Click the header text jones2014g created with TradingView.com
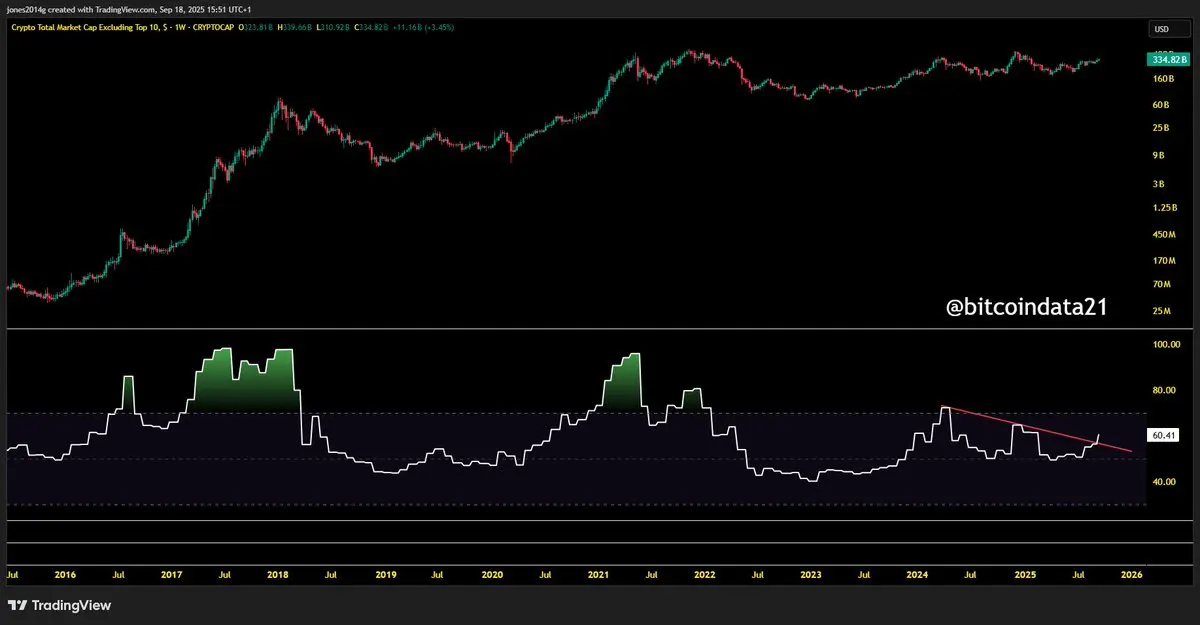Image resolution: width=1200 pixels, height=625 pixels. (x=83, y=9)
